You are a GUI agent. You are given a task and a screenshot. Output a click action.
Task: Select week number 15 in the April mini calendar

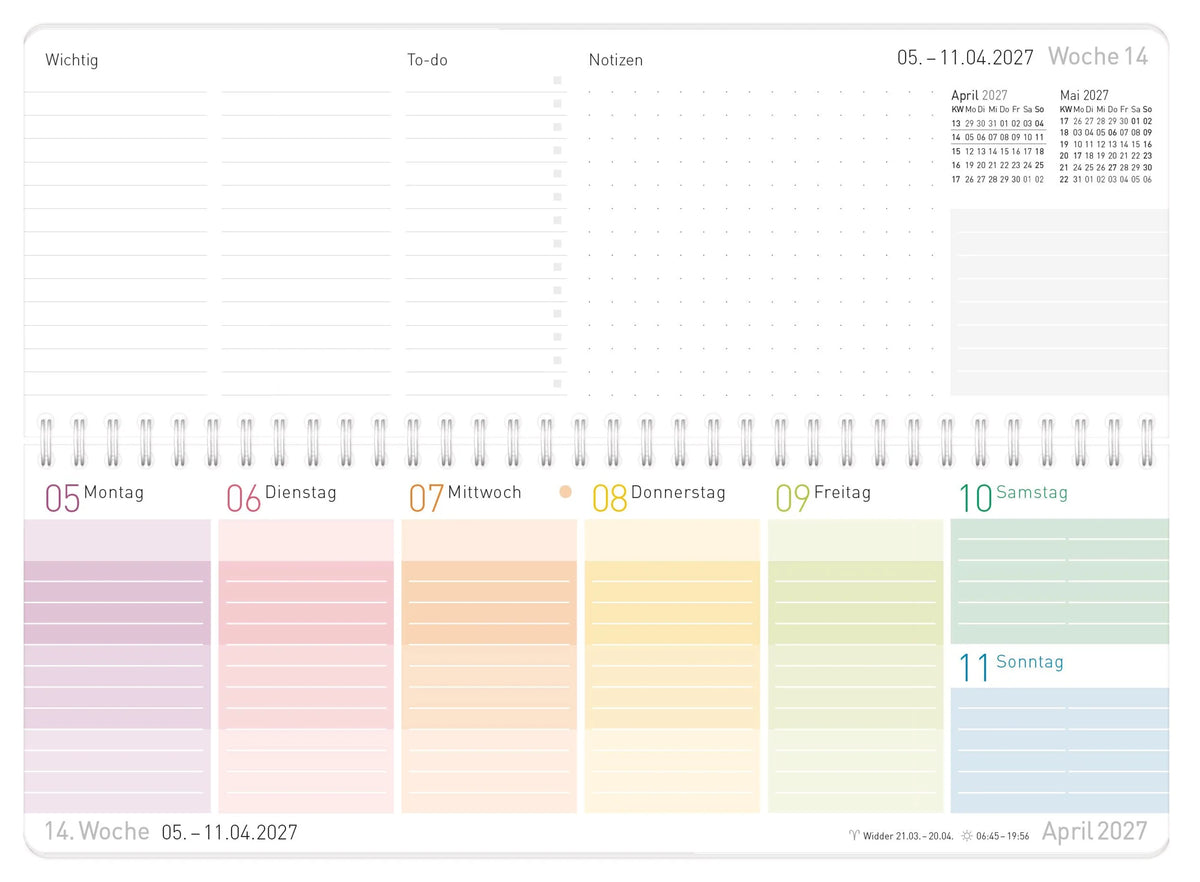(956, 152)
